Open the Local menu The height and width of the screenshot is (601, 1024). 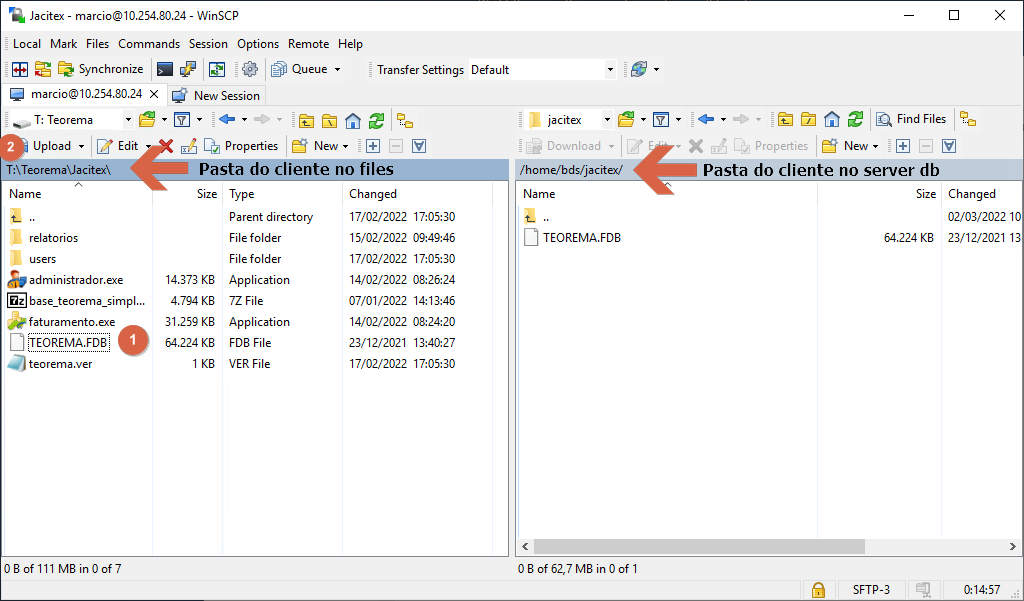coord(27,44)
